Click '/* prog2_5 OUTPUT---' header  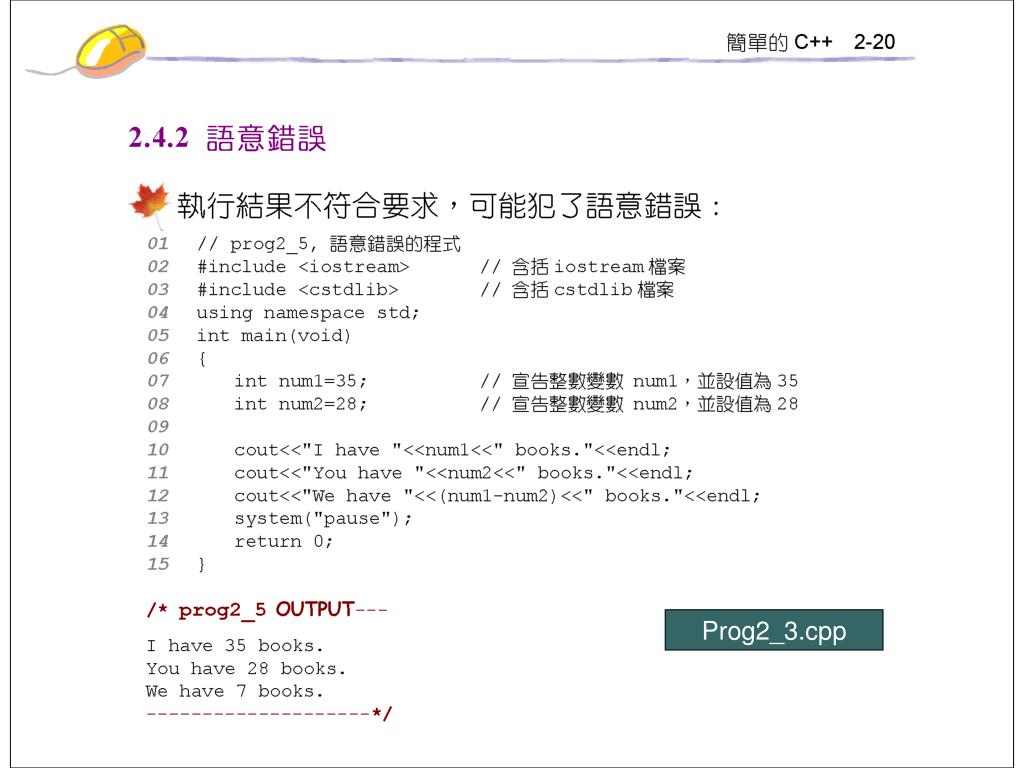click(266, 609)
